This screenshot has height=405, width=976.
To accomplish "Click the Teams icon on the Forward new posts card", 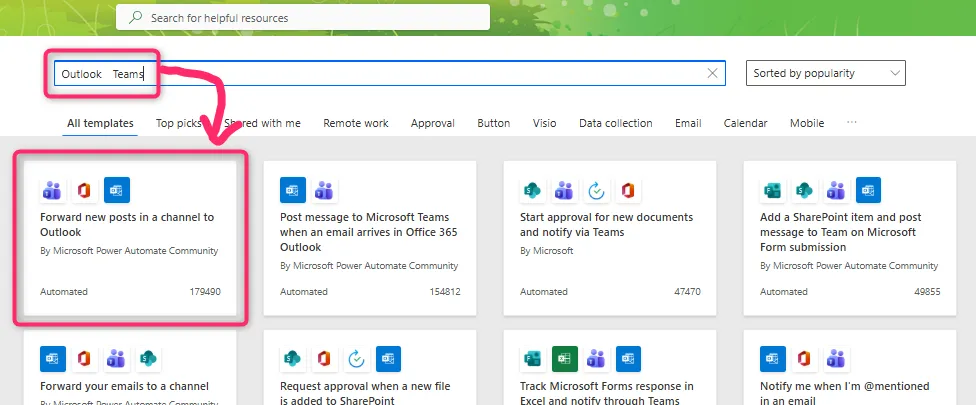I will pos(53,190).
